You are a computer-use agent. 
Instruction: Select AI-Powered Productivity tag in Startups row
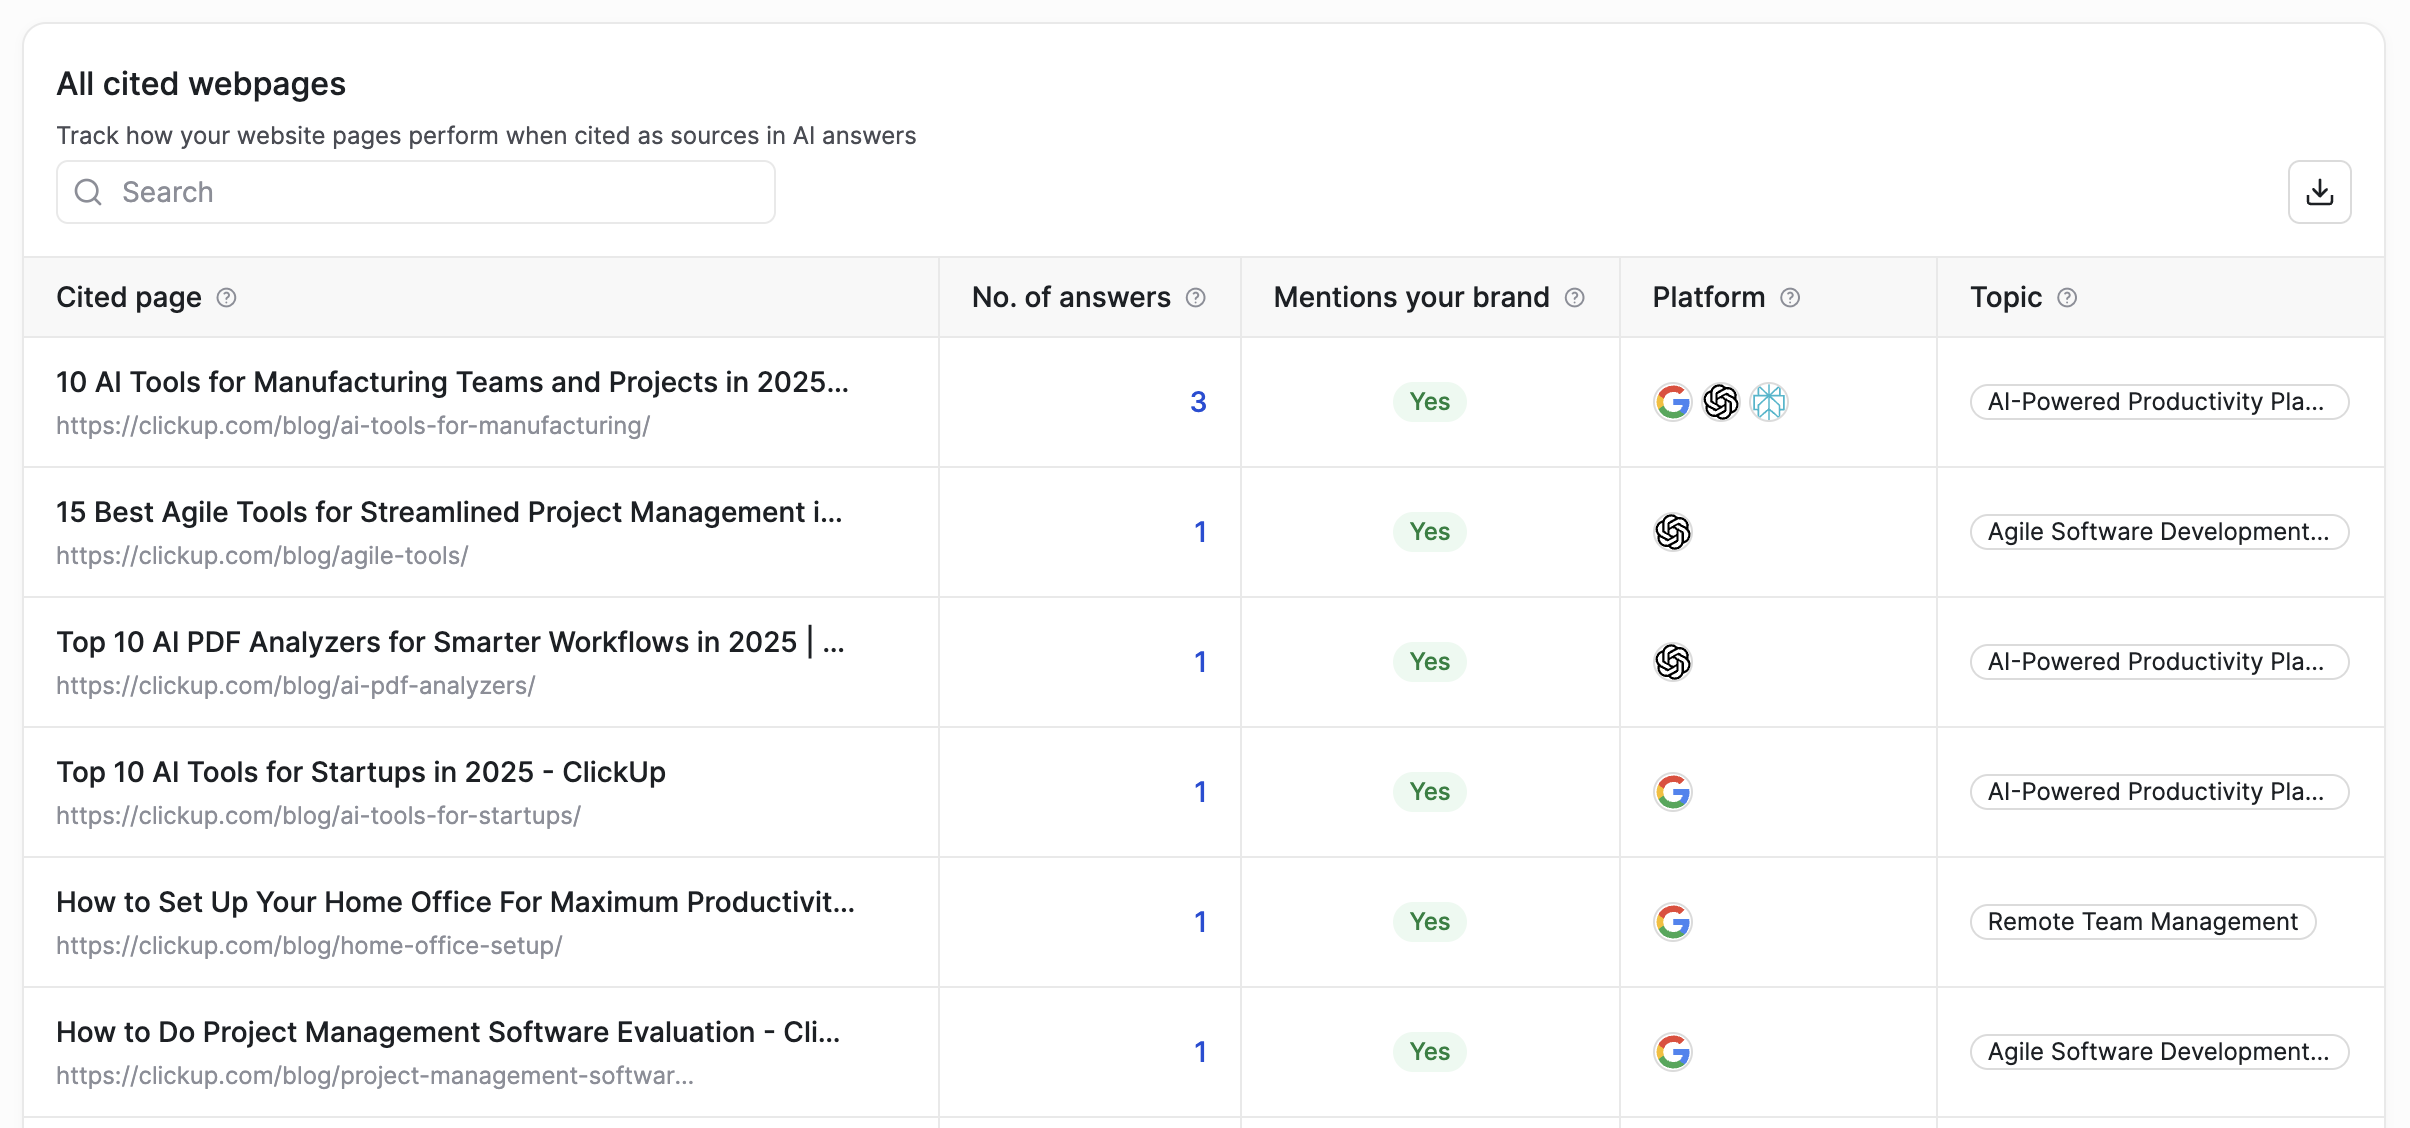tap(2159, 792)
